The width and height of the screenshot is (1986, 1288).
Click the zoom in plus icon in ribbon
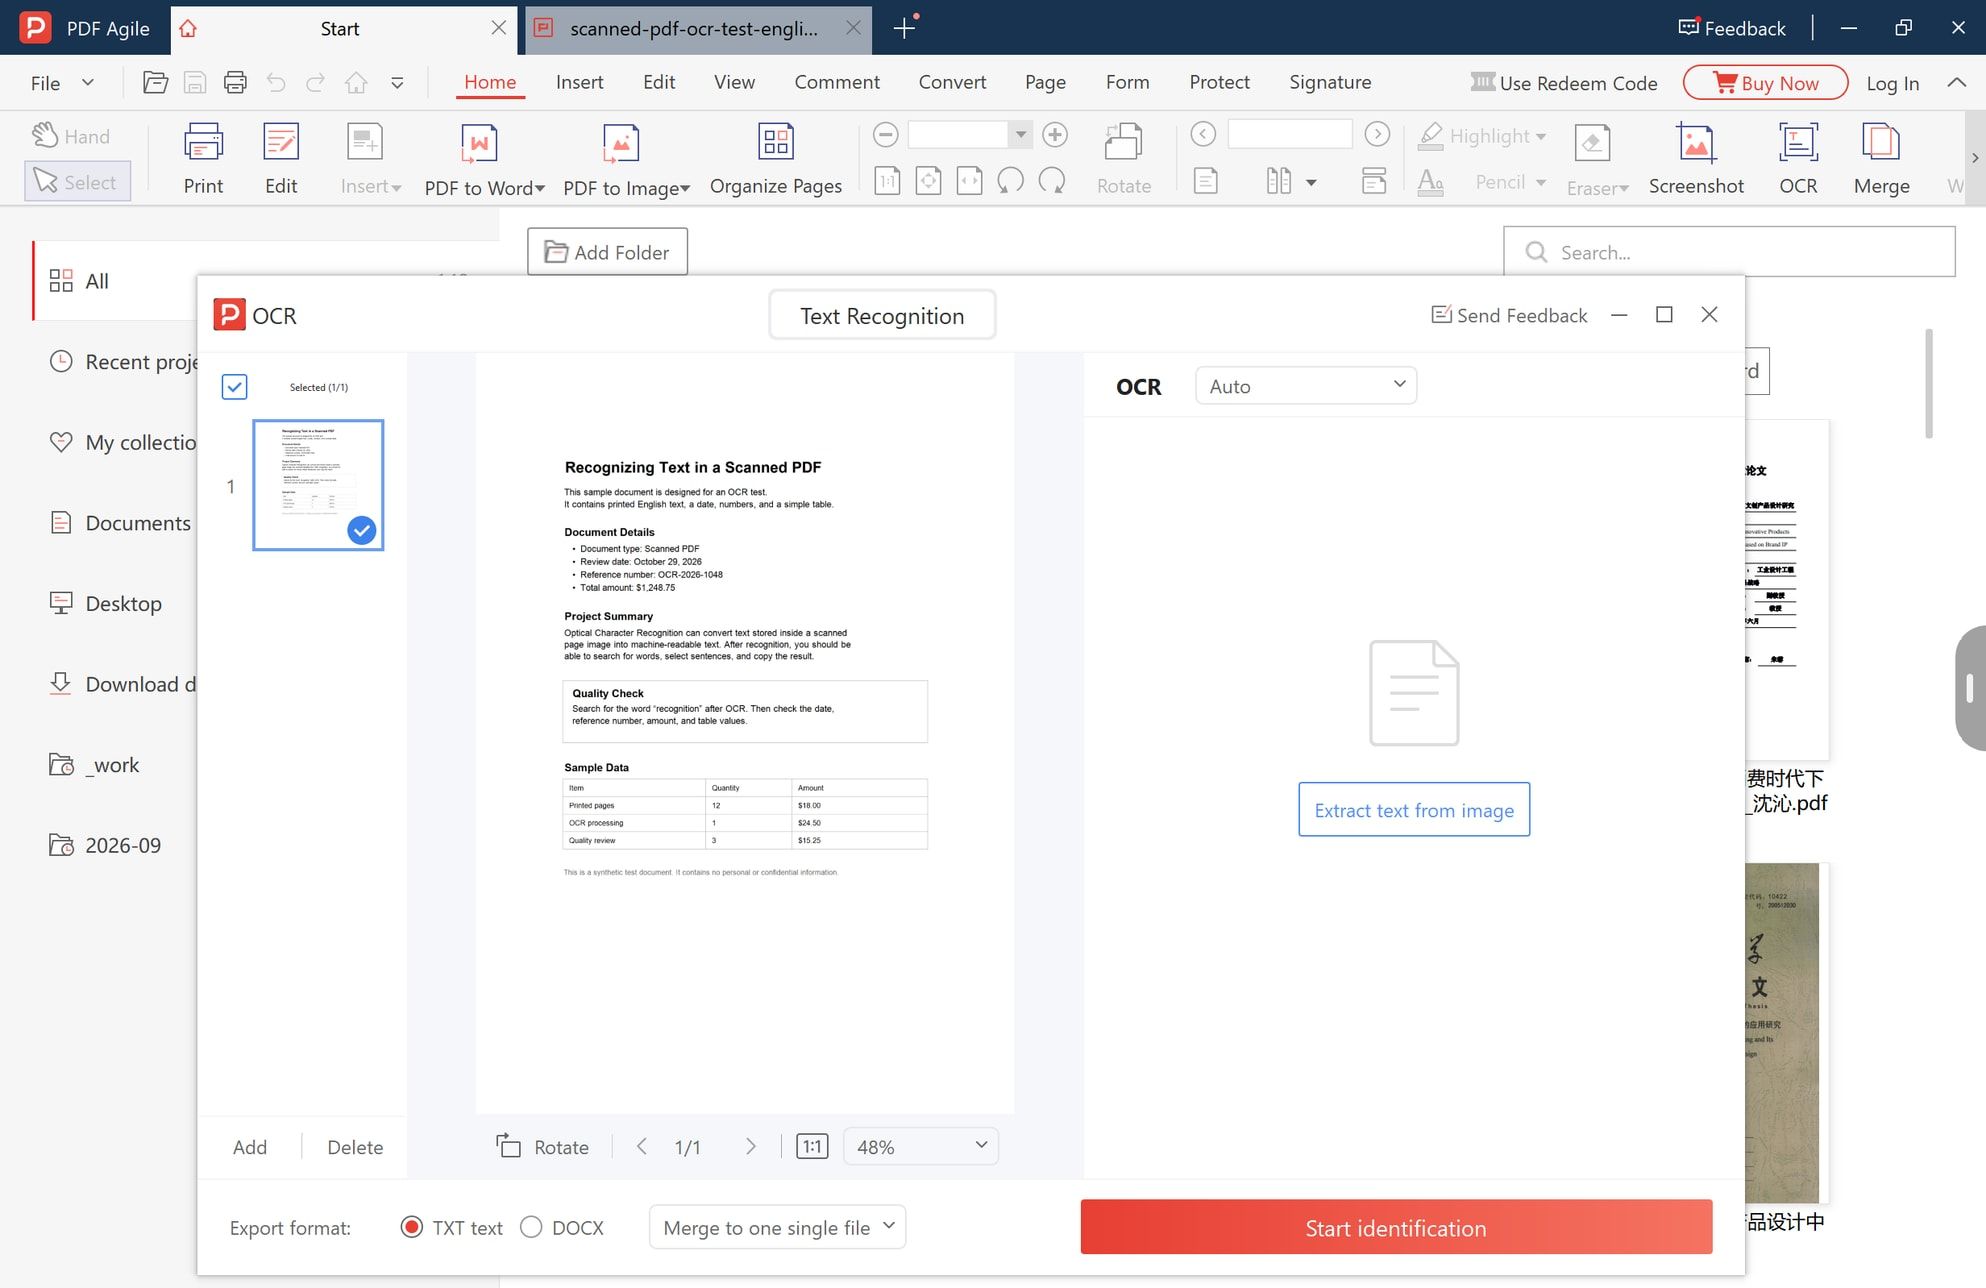1055,134
